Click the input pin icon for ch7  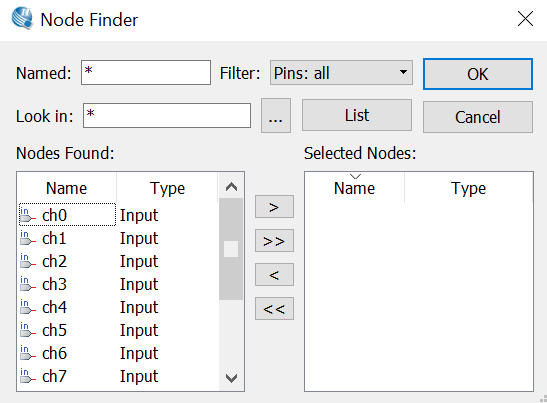click(x=28, y=376)
